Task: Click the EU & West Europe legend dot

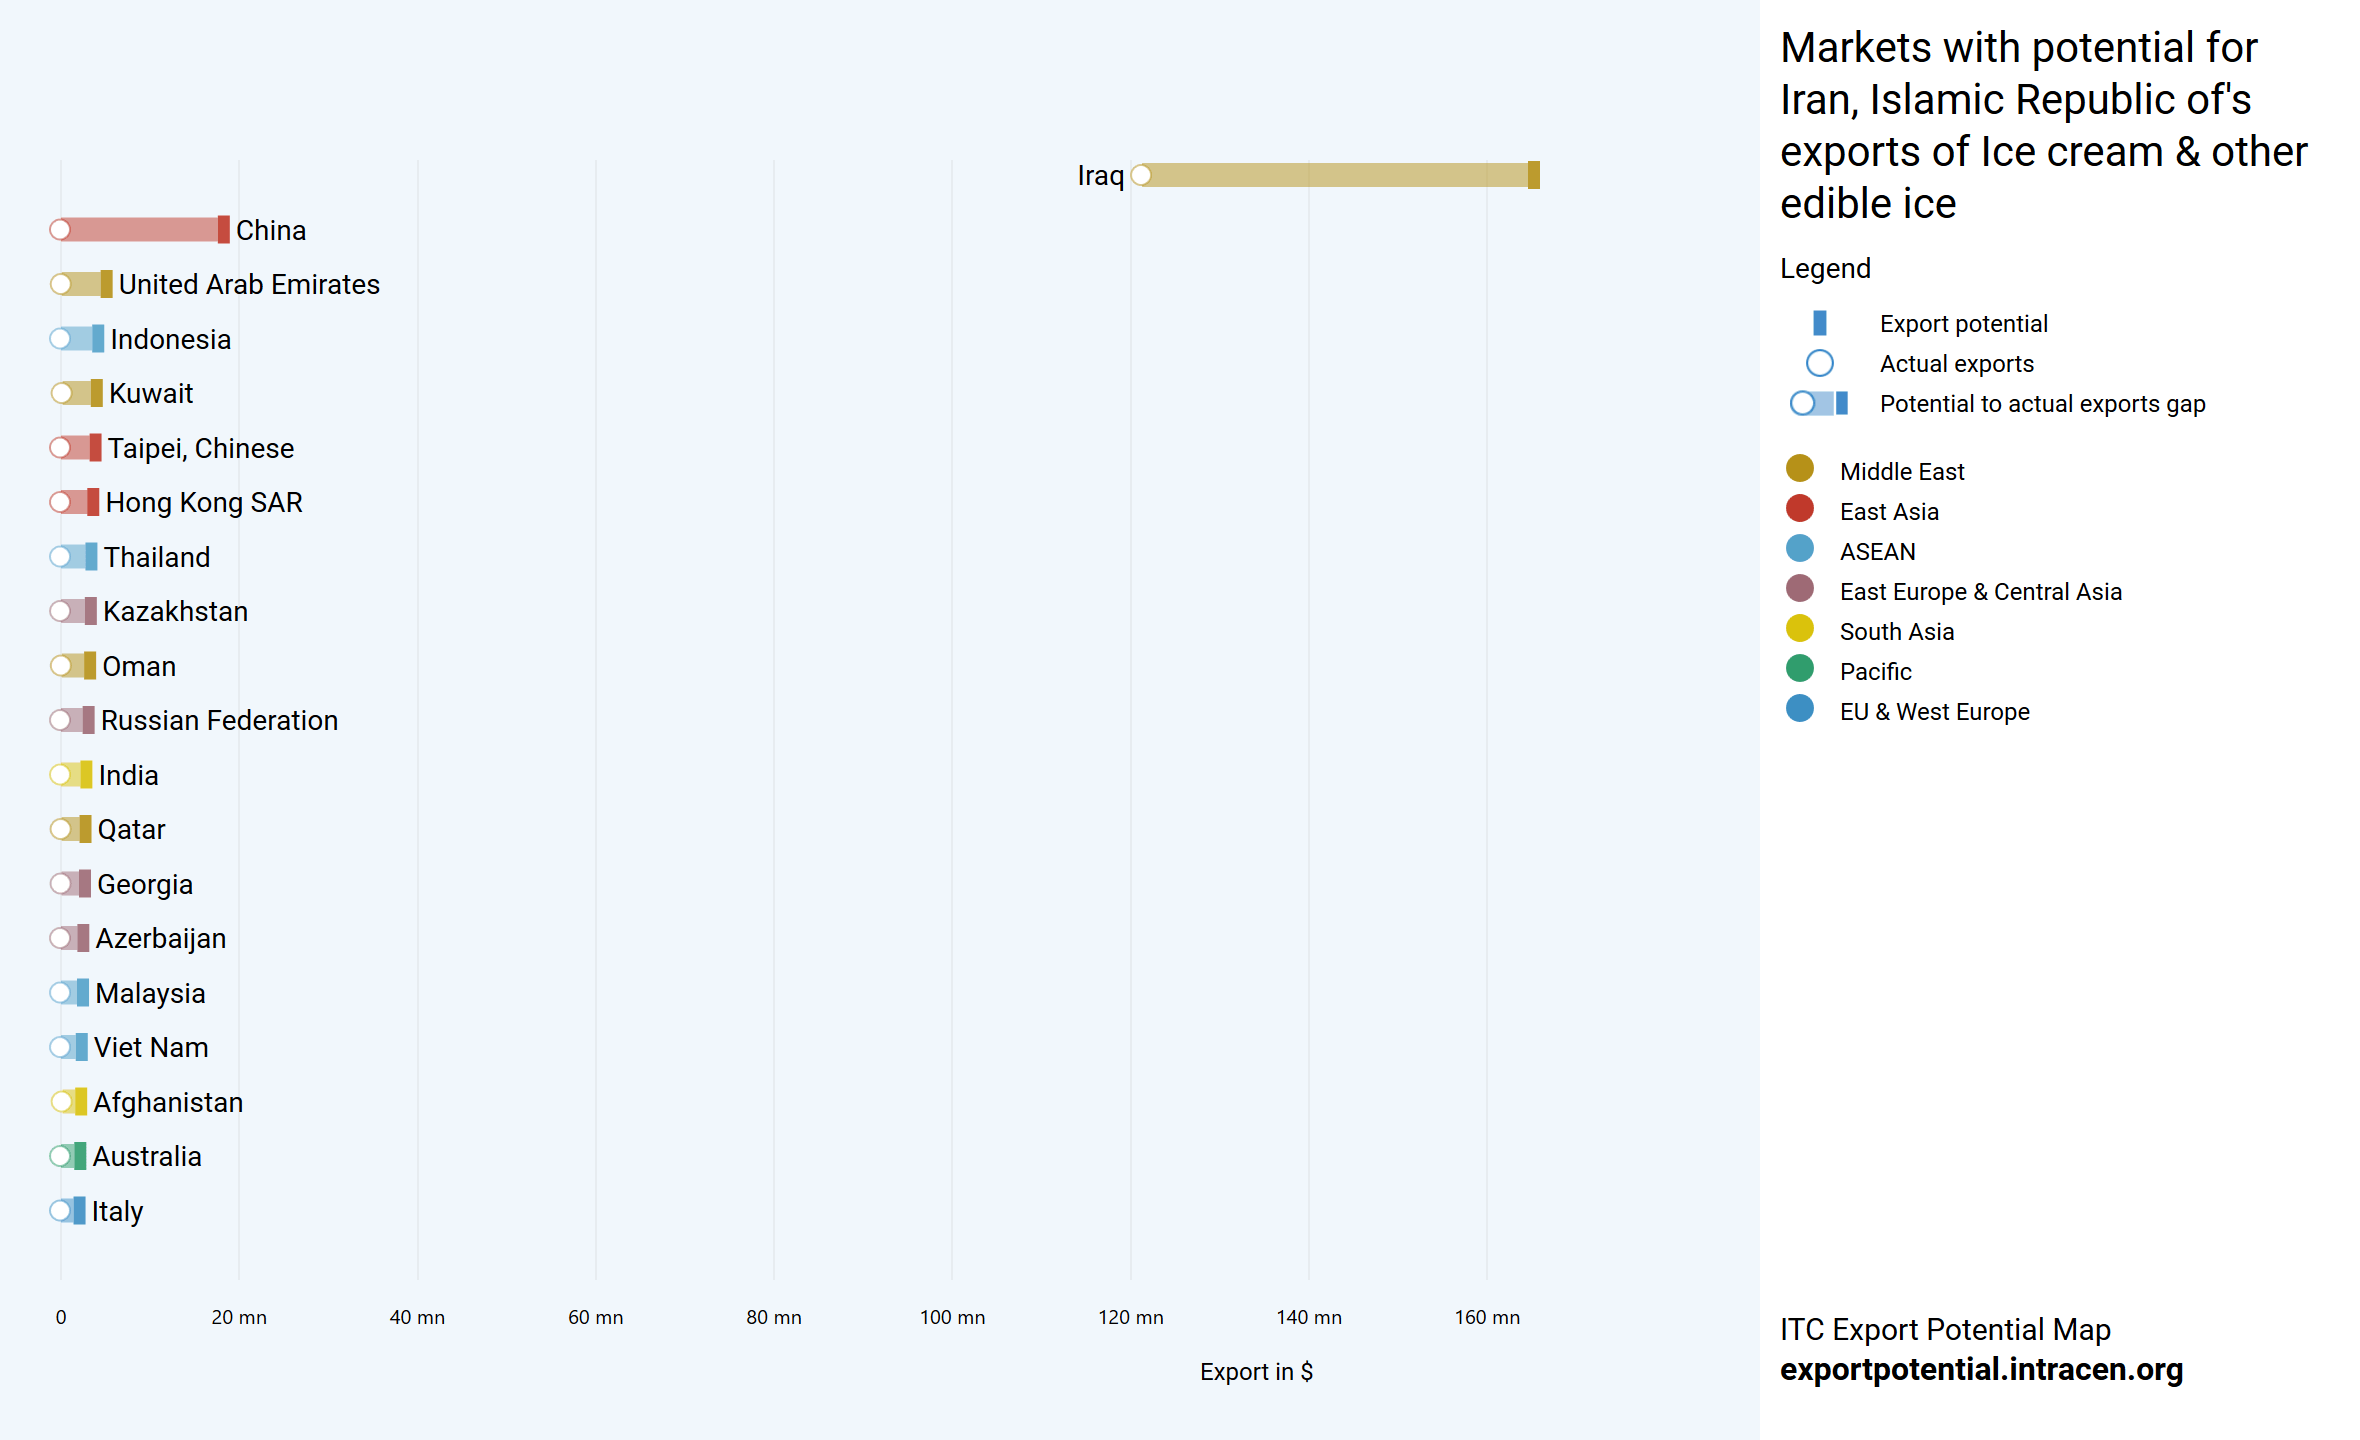Action: 1799,709
